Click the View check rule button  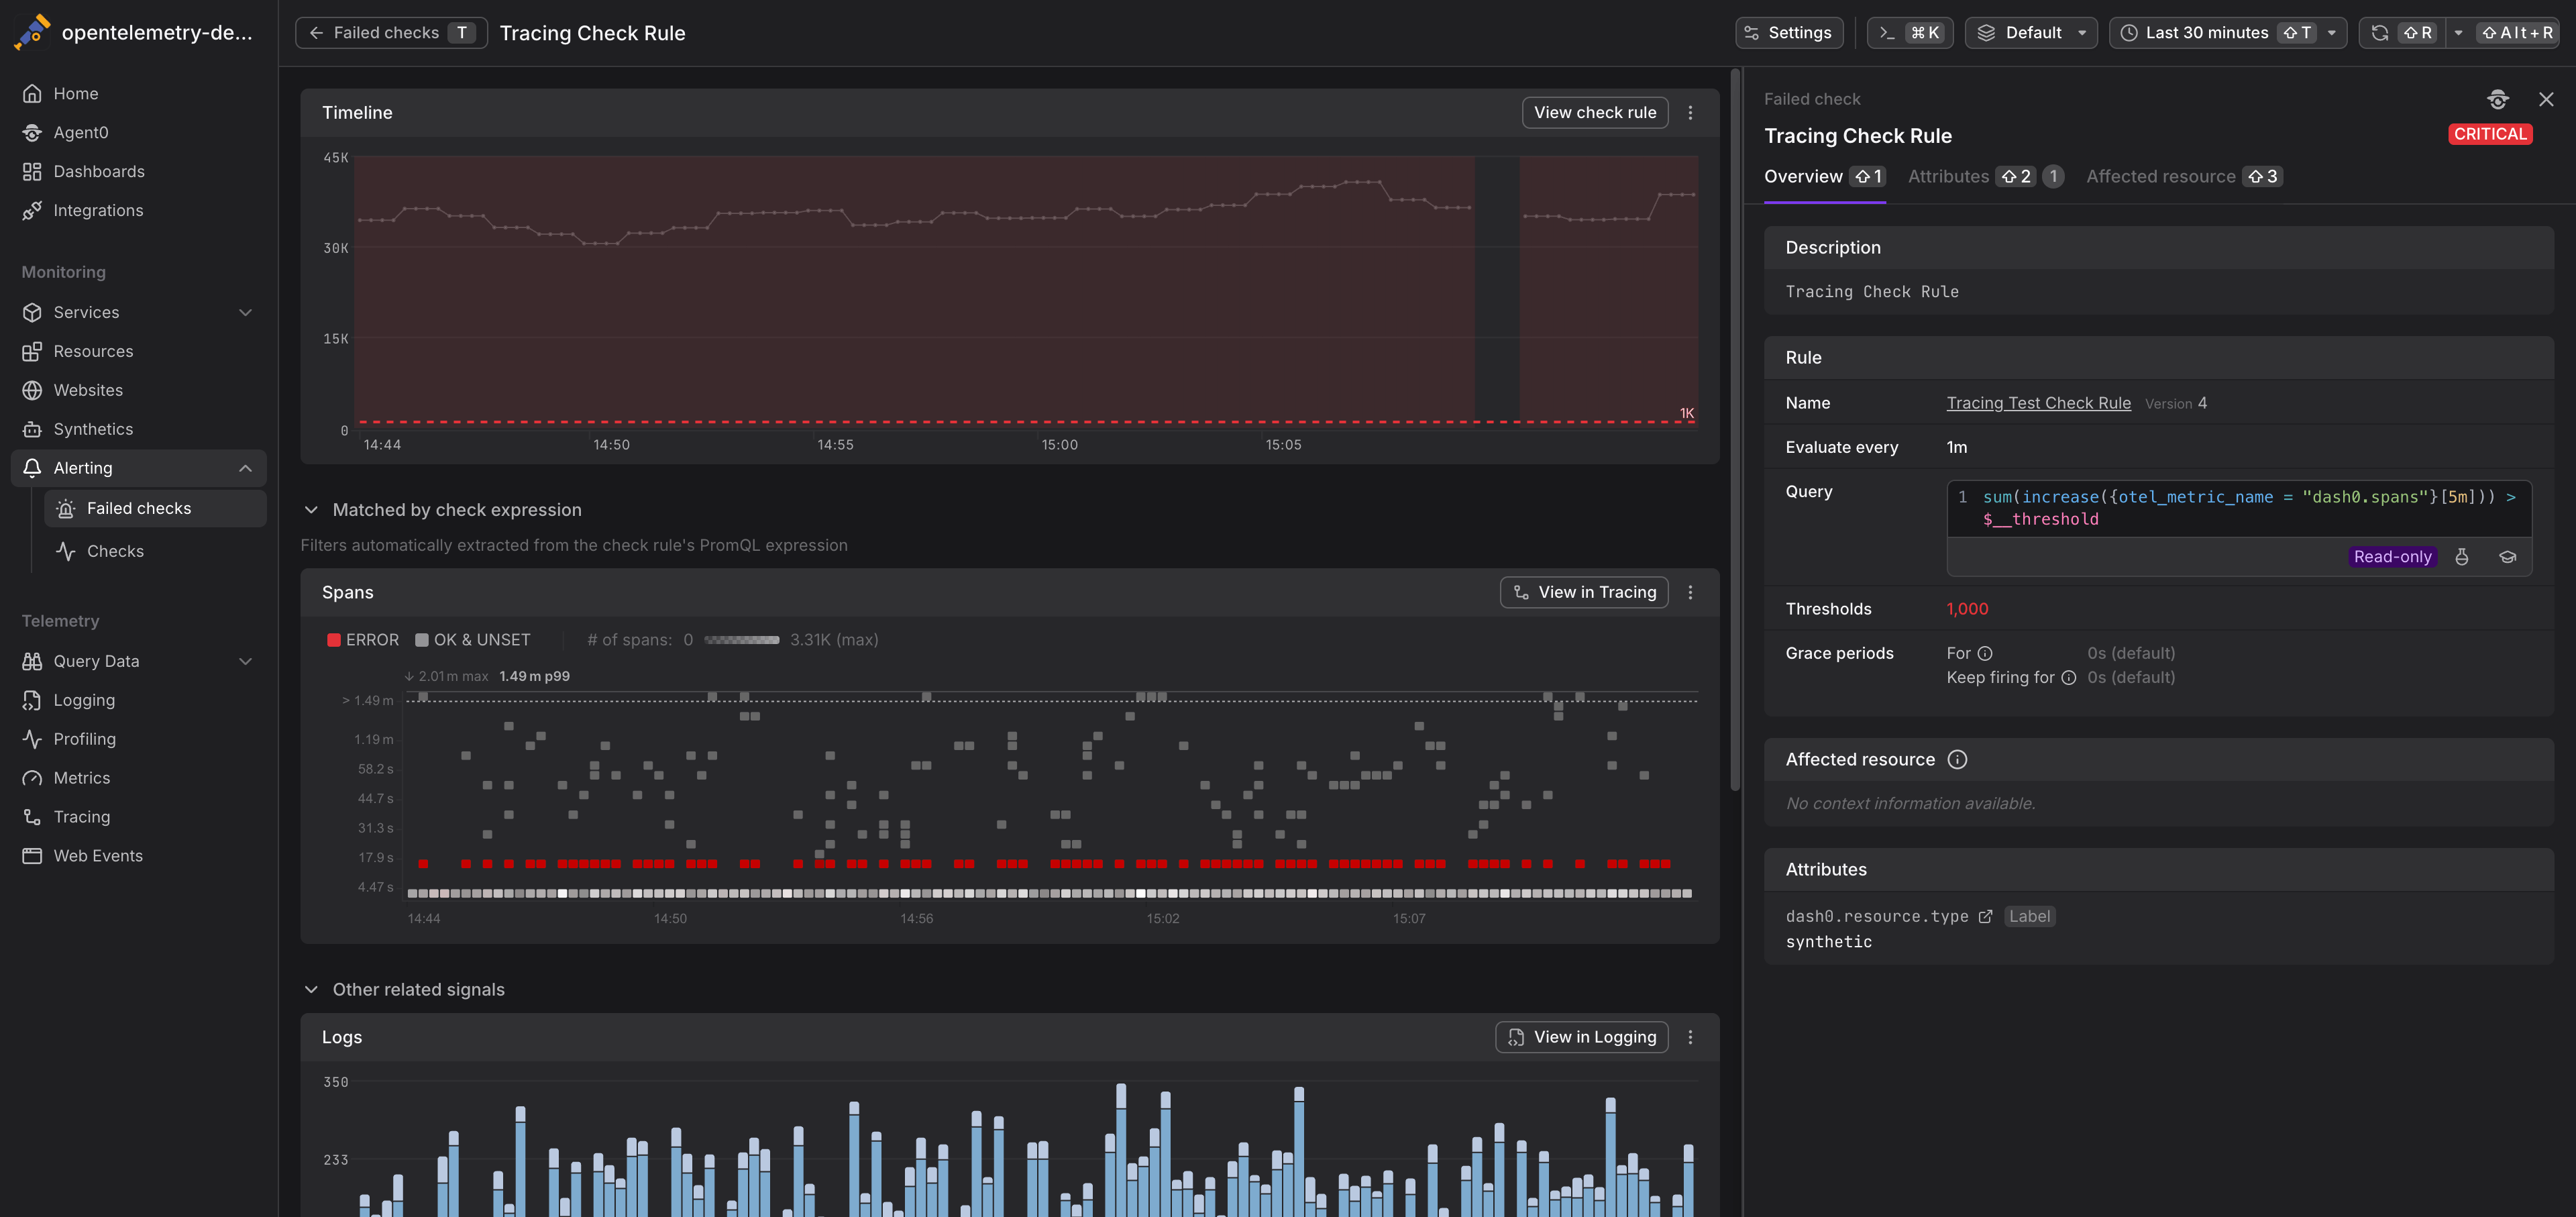(x=1594, y=113)
